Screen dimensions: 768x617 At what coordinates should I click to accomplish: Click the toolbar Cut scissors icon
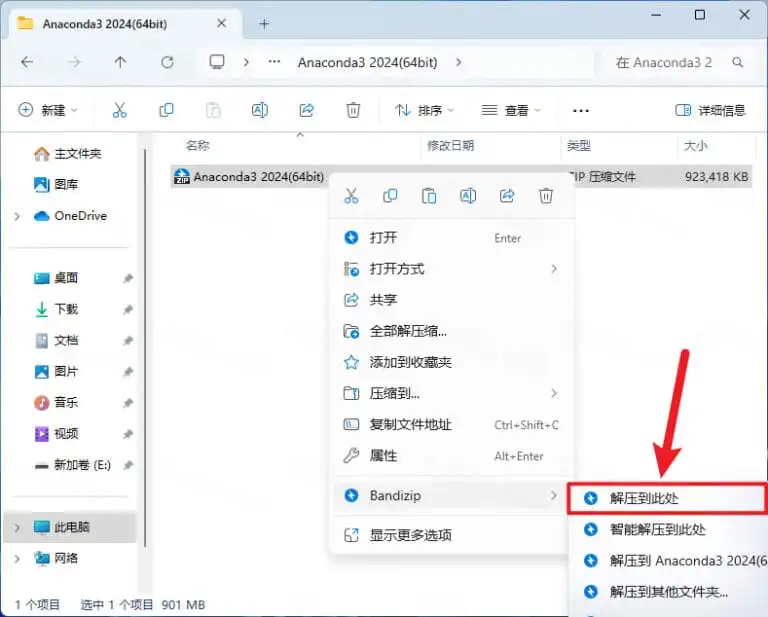click(x=120, y=110)
